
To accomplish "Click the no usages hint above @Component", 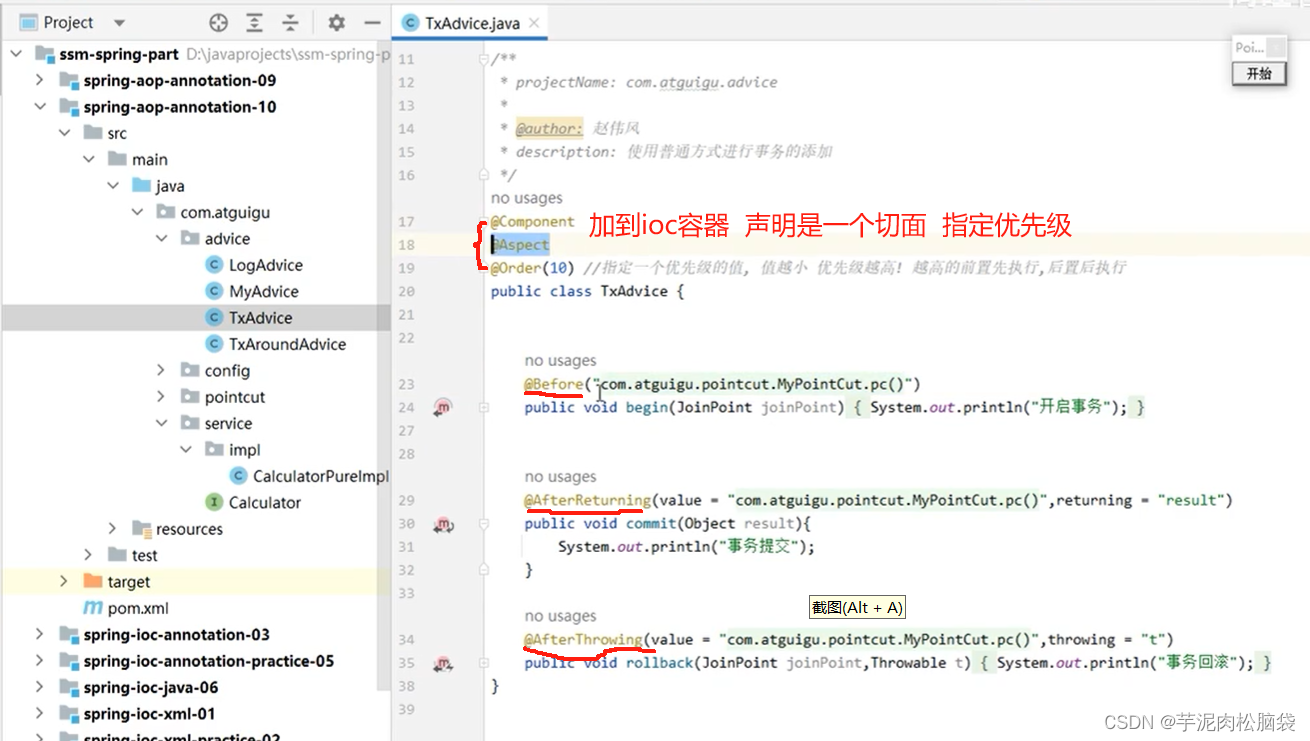I will pos(527,198).
